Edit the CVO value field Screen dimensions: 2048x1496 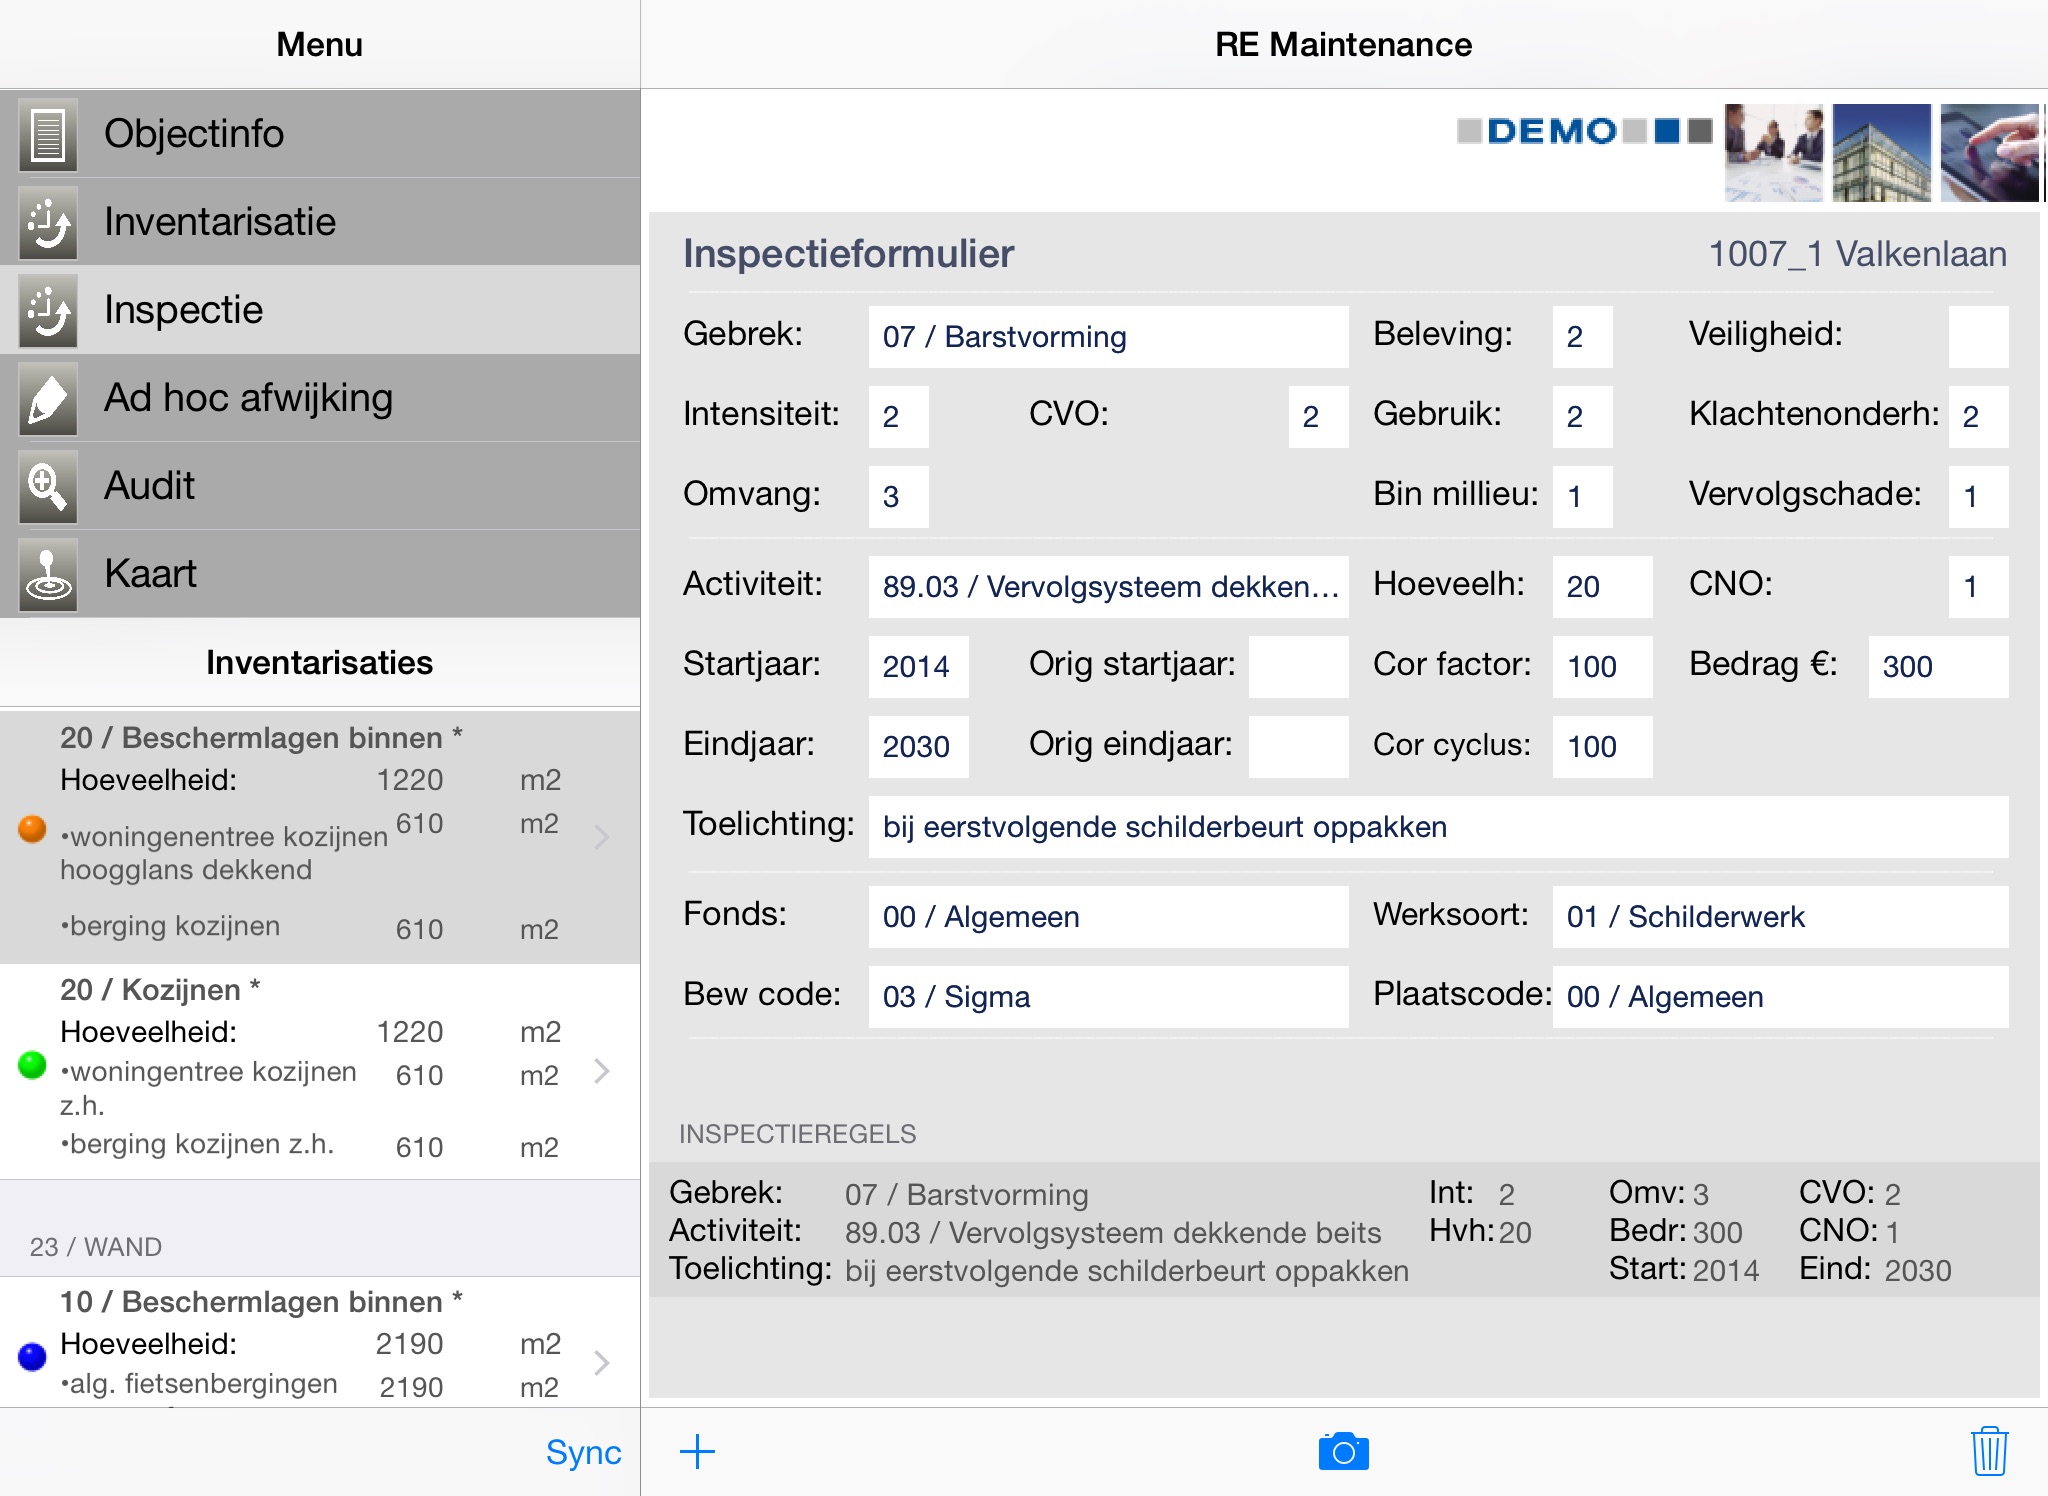1318,417
